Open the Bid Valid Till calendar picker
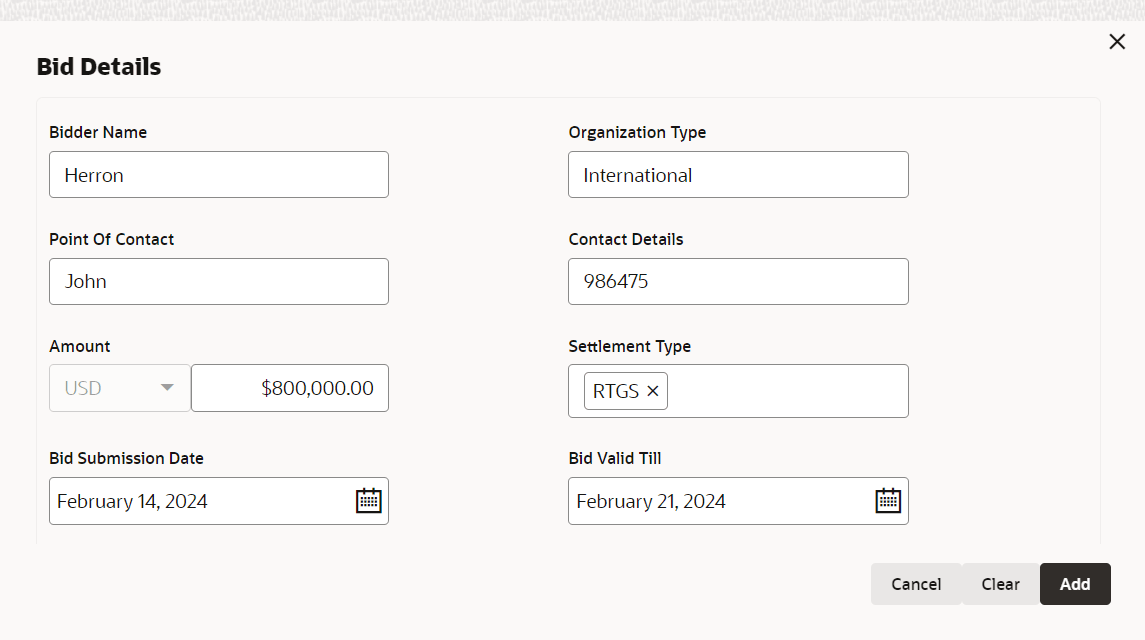1145x640 pixels. [888, 501]
